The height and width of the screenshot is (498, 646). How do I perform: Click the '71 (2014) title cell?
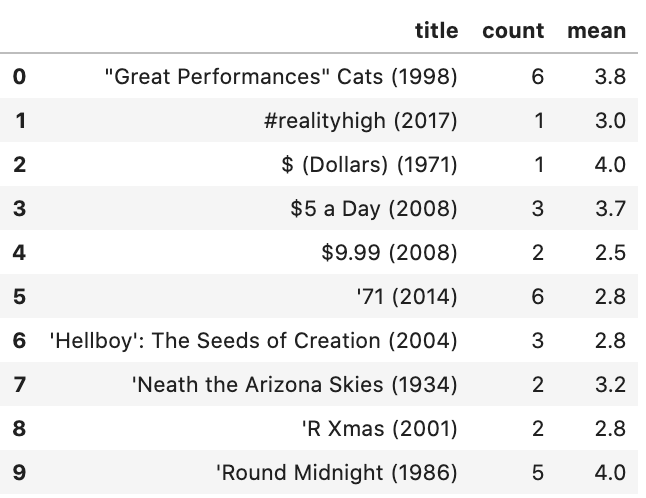407,297
